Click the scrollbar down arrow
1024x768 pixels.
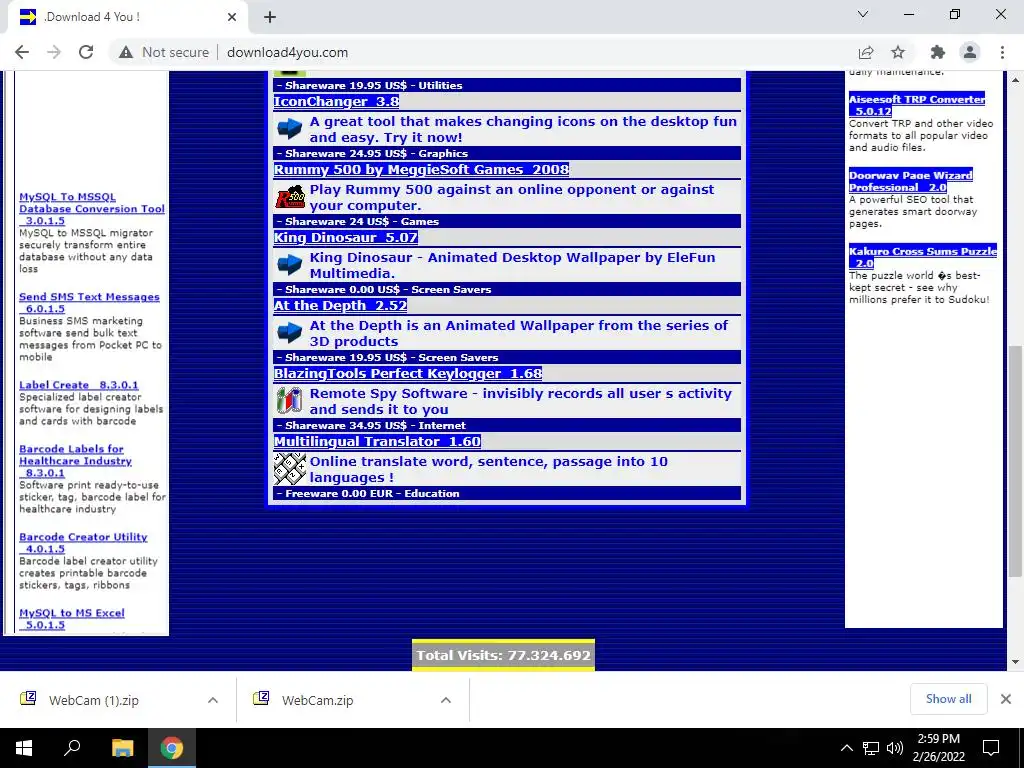[x=1015, y=662]
